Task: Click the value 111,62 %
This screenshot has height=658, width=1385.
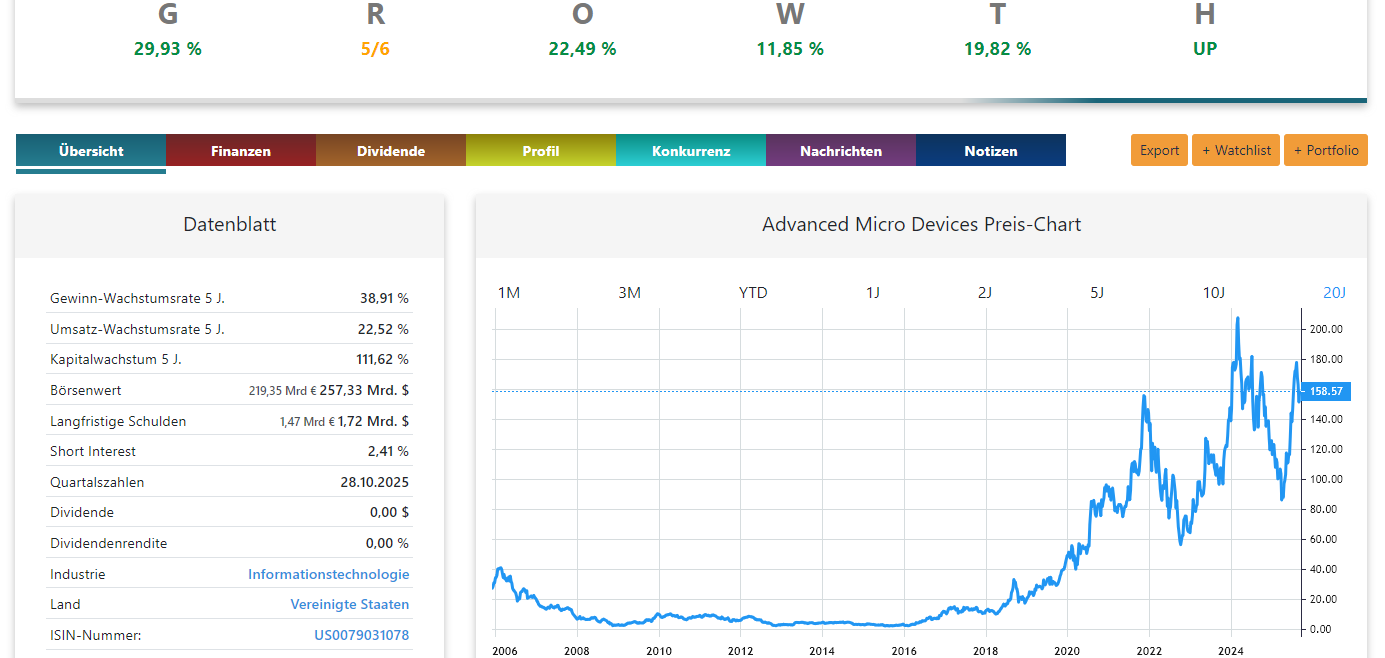Action: pos(381,359)
